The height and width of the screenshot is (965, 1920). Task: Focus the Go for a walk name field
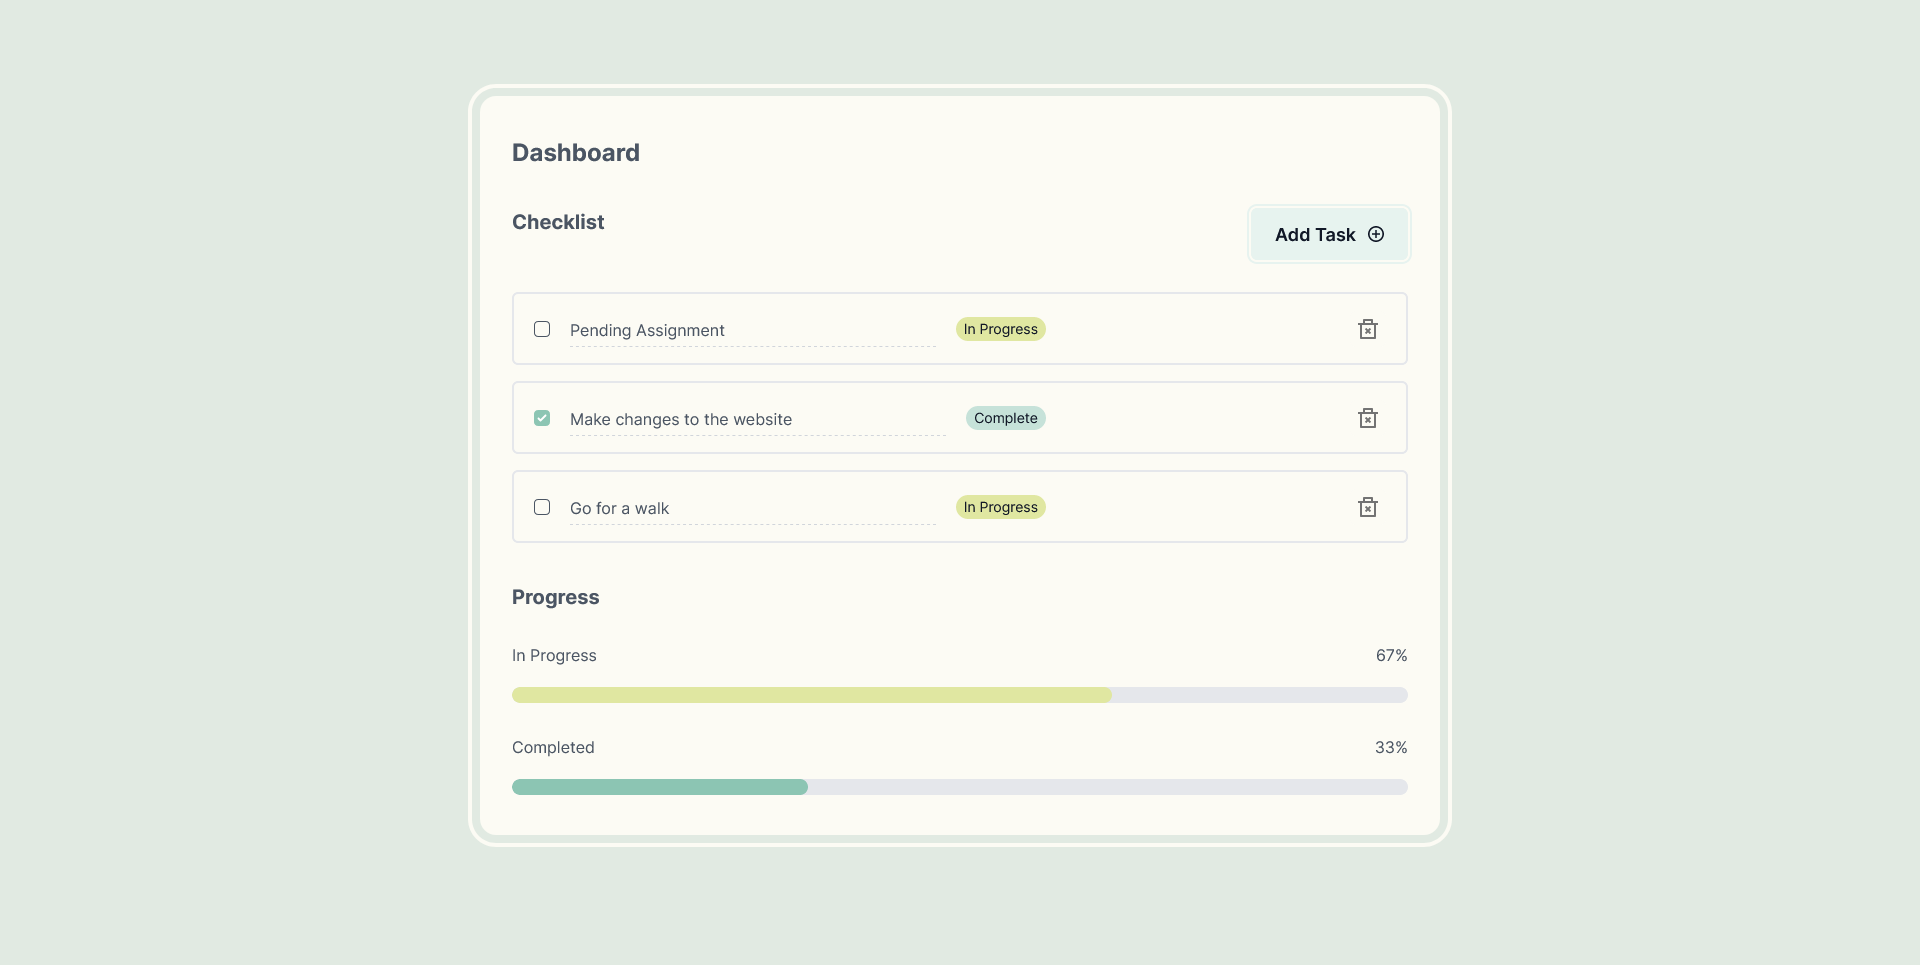[751, 508]
